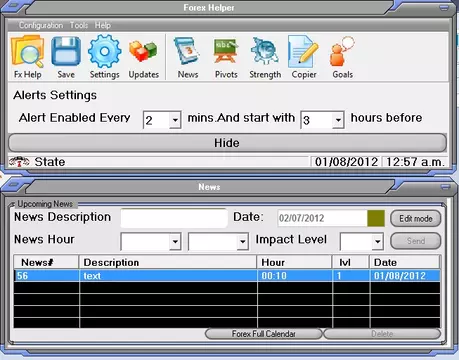The height and width of the screenshot is (360, 459).
Task: Launch the Strength tool icon
Action: pos(265,51)
